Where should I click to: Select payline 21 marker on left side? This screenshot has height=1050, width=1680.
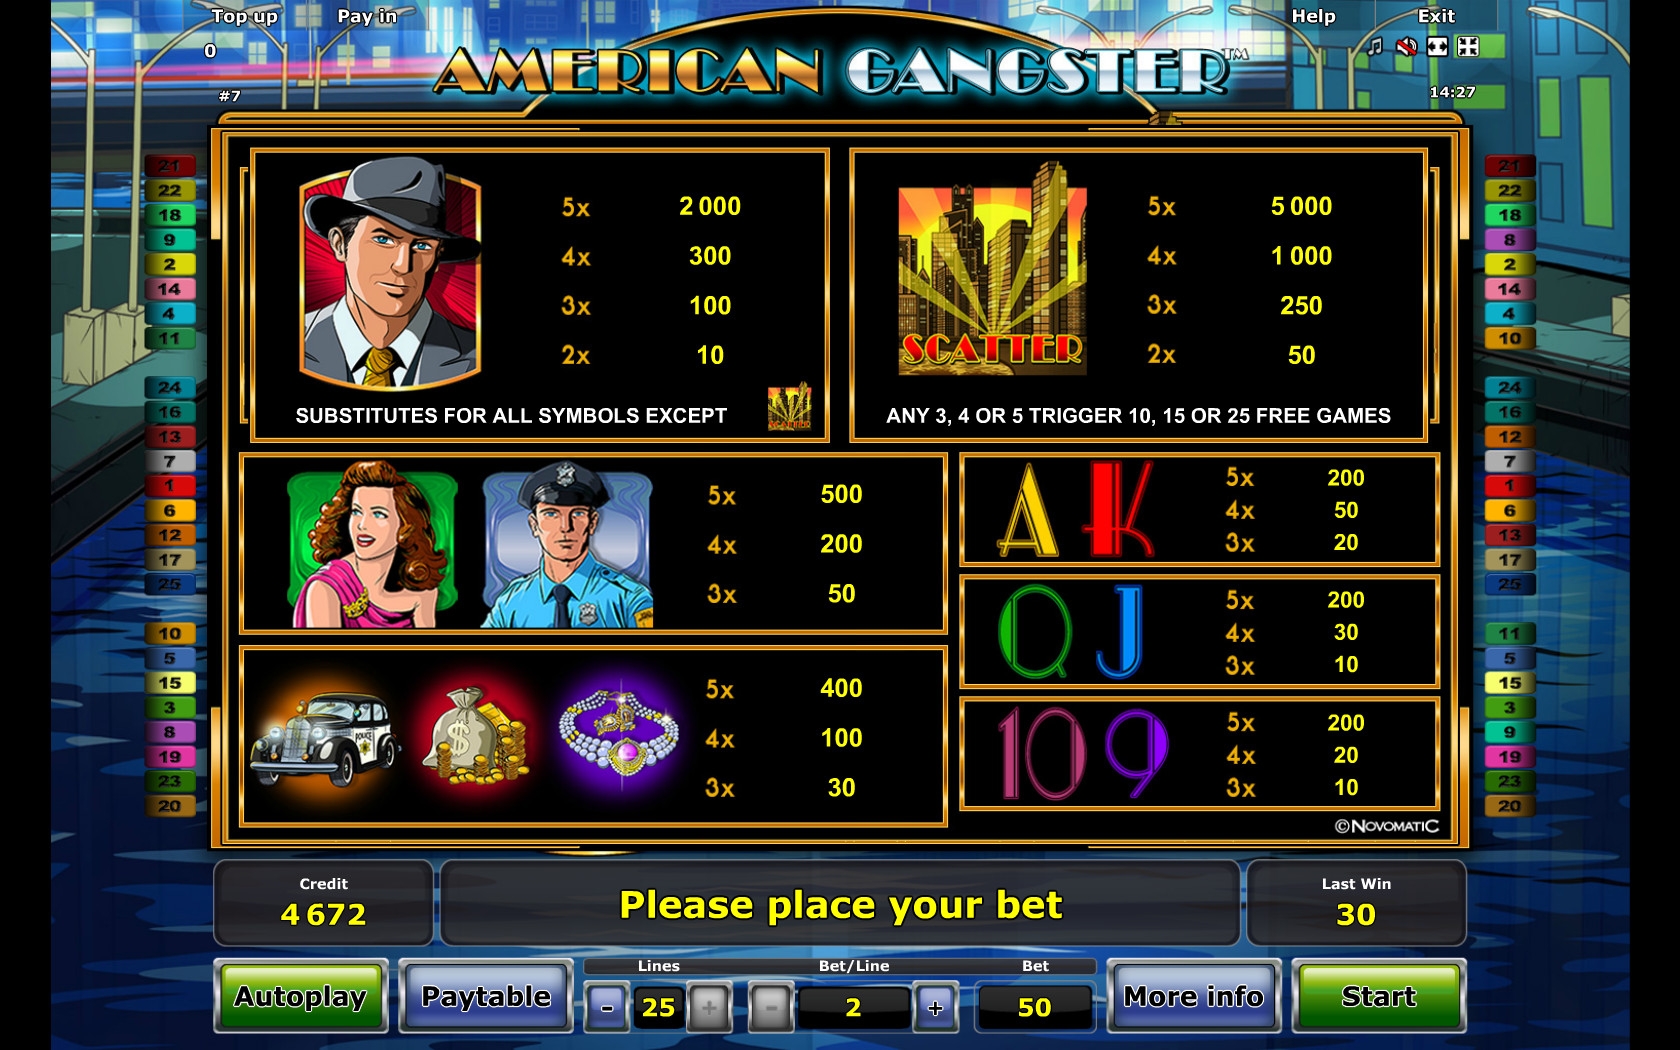click(169, 166)
